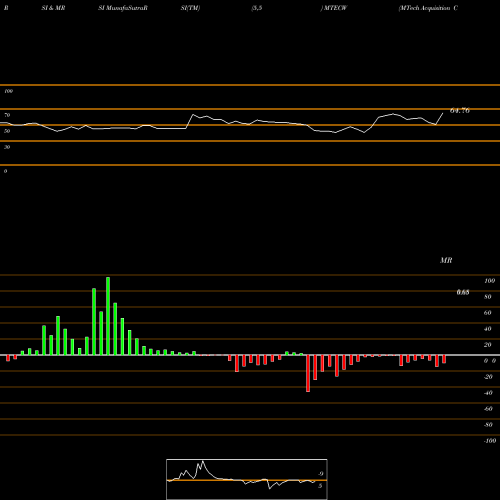Select the ")MTECW" ticker symbol text
This screenshot has height=500, width=500.
[x=334, y=8]
